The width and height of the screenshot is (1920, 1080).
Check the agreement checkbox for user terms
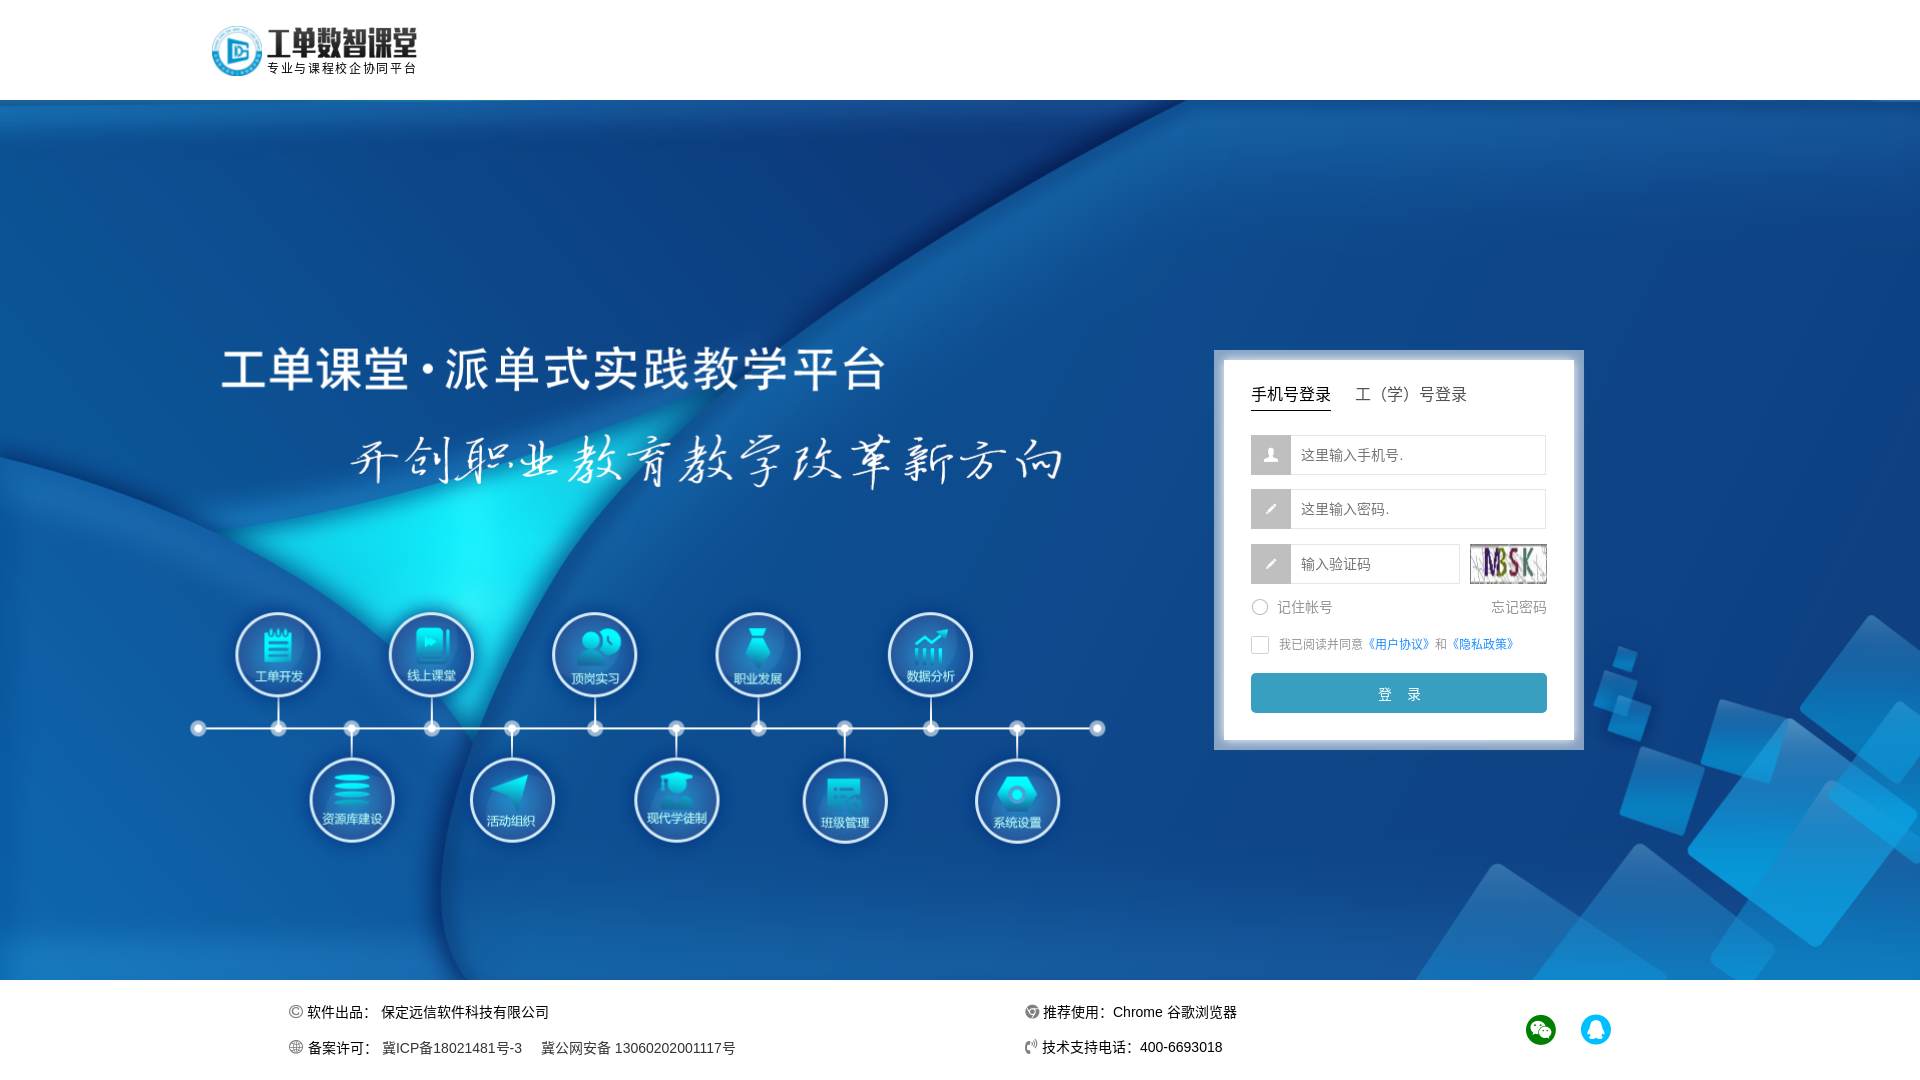[1260, 645]
